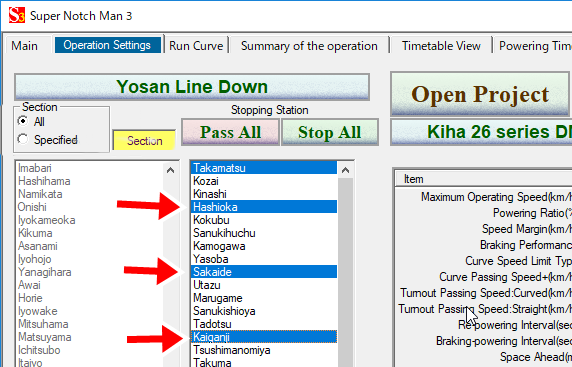The height and width of the screenshot is (367, 572).
Task: Select Sanukihuchu in stopping station list
Action: (x=264, y=233)
